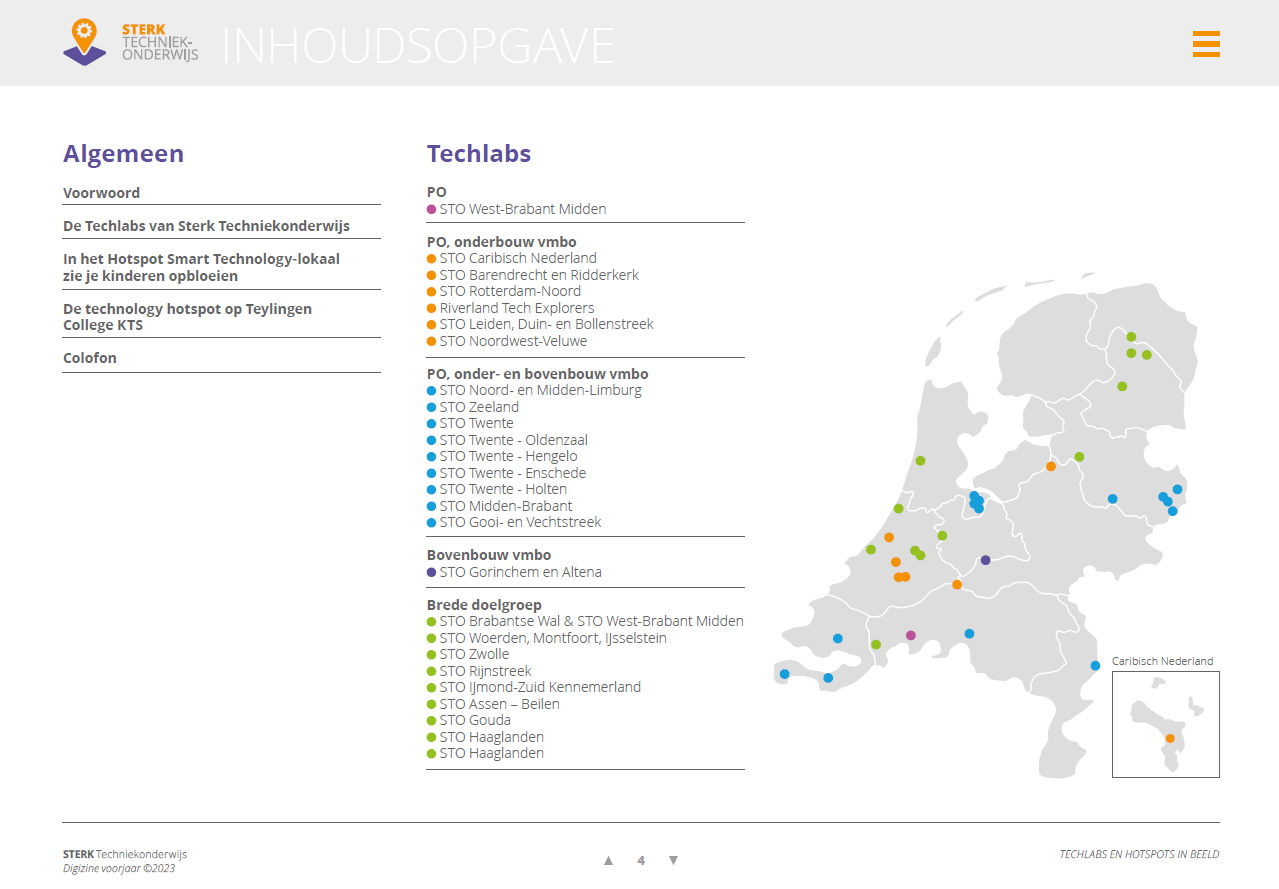Click the Caribisch Nederland map label
The width and height of the screenshot is (1279, 889).
(x=1163, y=661)
